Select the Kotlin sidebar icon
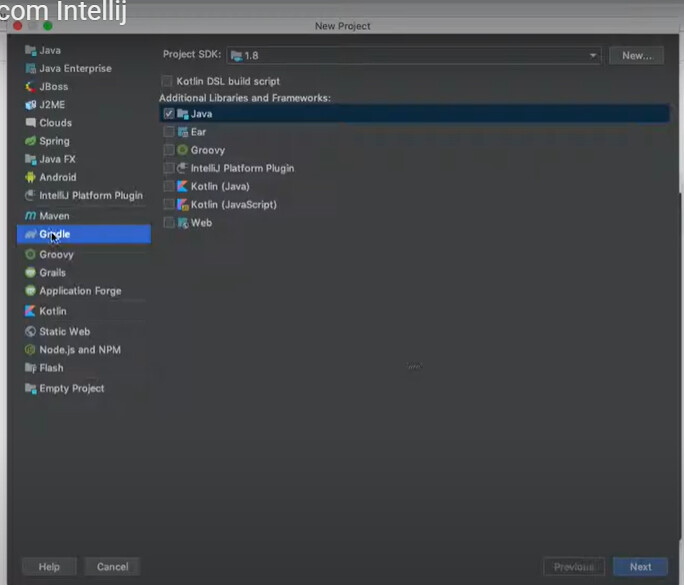Viewport: 684px width, 585px height. coord(31,311)
